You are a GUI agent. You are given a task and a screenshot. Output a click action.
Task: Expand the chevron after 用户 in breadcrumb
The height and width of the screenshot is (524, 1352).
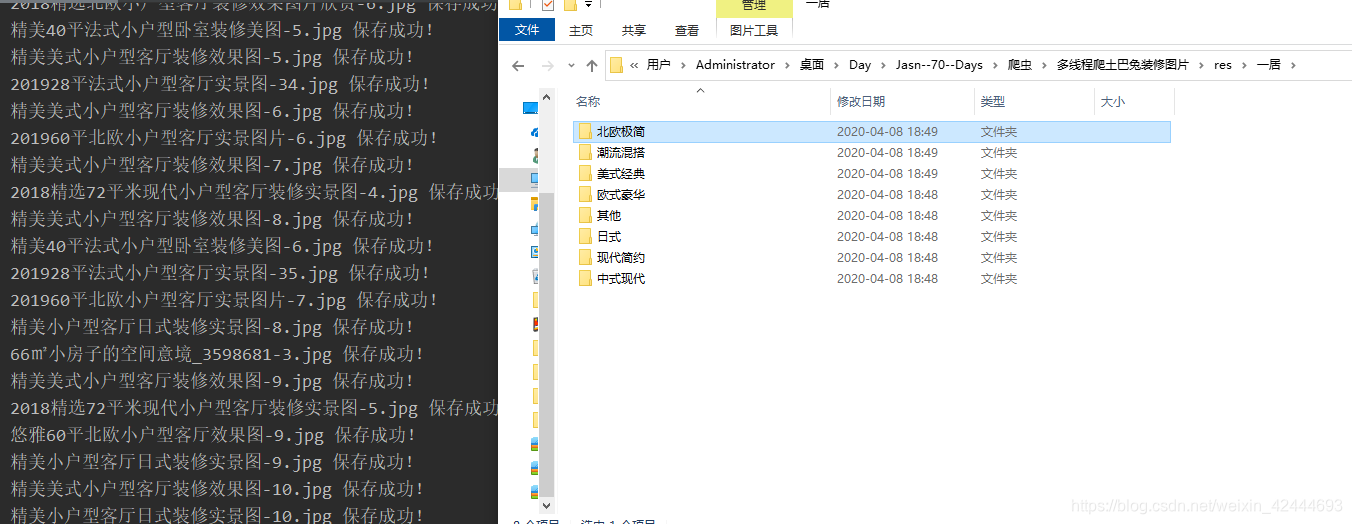coord(684,65)
